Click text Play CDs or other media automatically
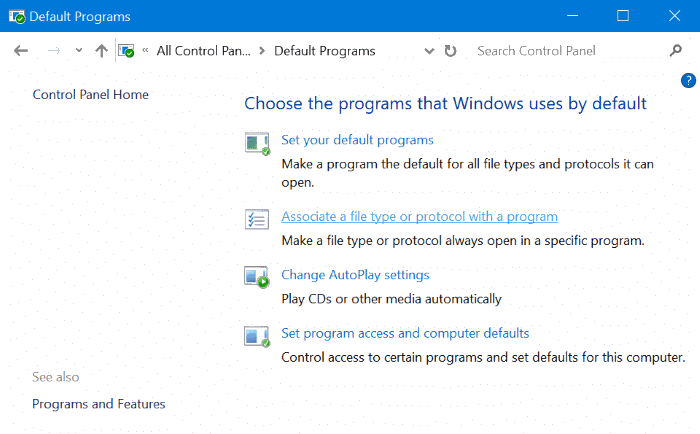 [392, 299]
